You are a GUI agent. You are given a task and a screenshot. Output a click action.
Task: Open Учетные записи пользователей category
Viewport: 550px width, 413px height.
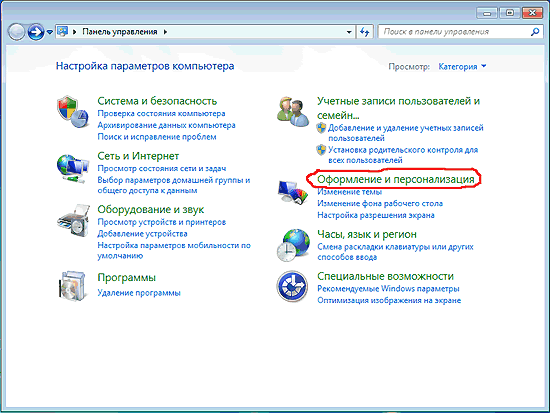(x=398, y=108)
